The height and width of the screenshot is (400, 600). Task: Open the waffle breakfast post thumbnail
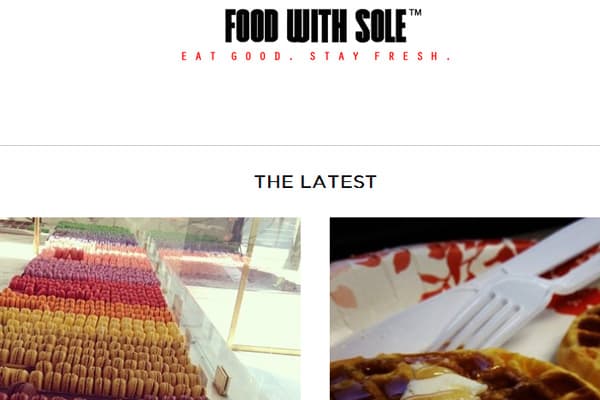[465, 309]
